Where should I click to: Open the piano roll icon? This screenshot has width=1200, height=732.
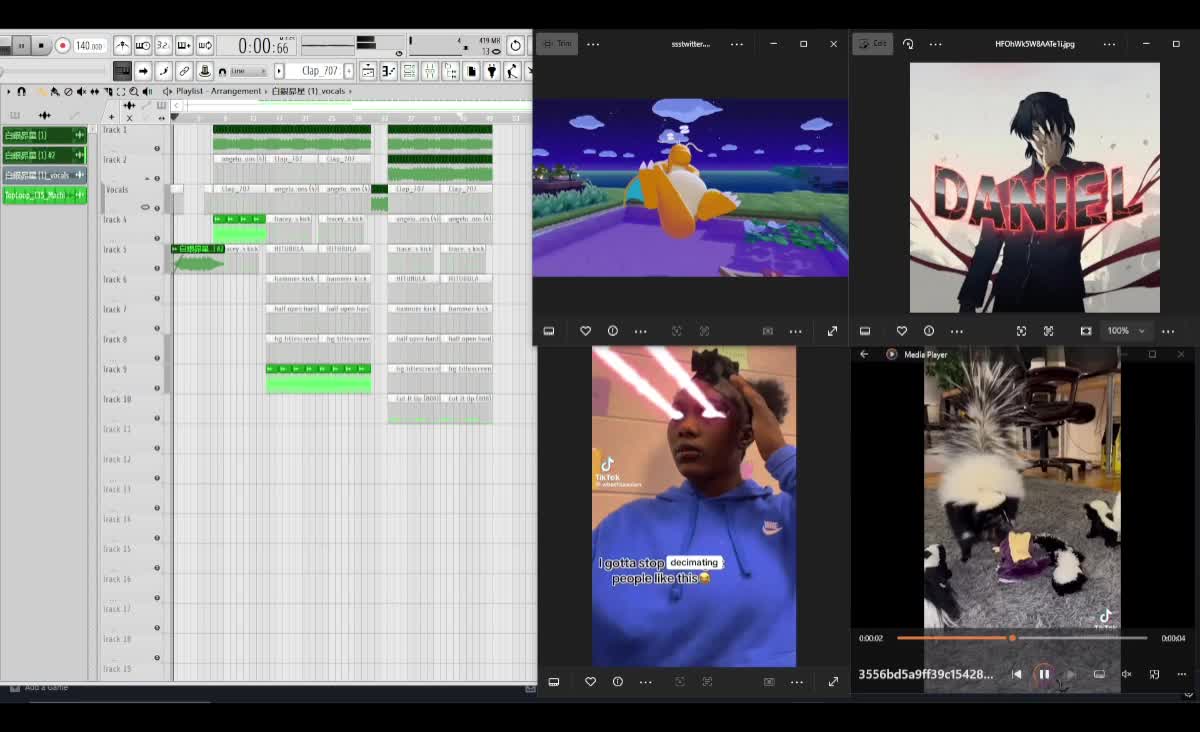(388, 71)
